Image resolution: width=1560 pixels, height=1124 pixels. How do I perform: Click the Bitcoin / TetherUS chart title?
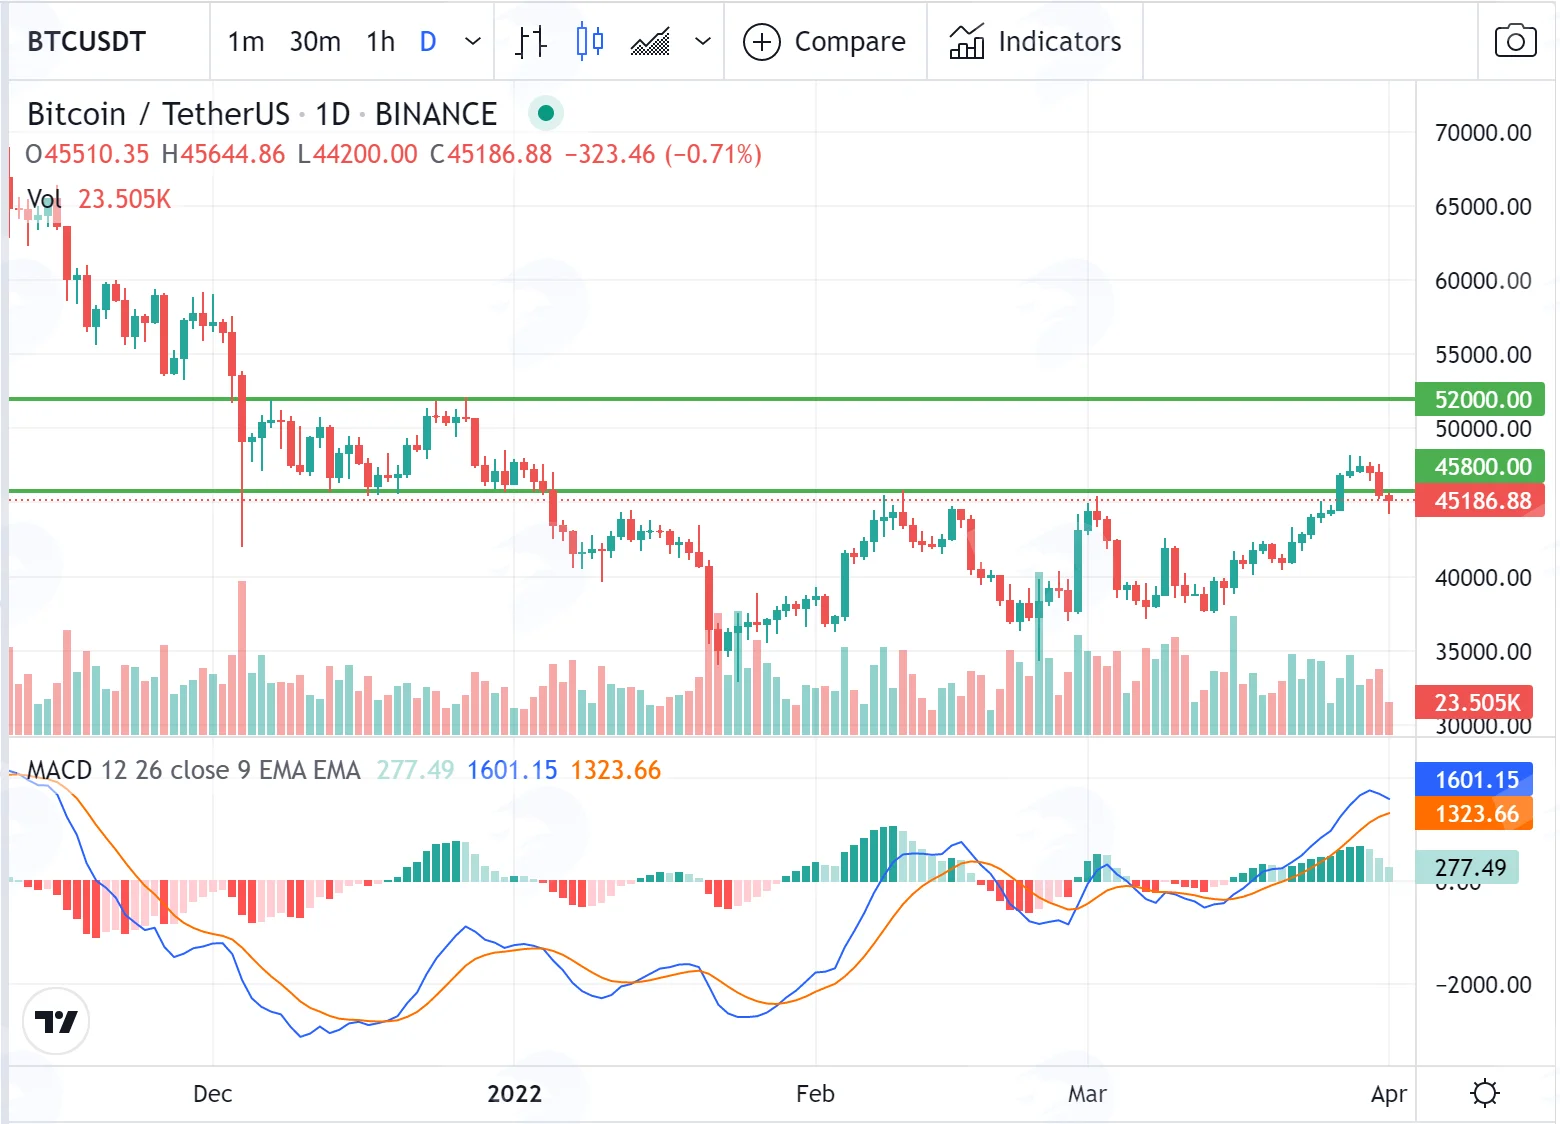point(262,114)
